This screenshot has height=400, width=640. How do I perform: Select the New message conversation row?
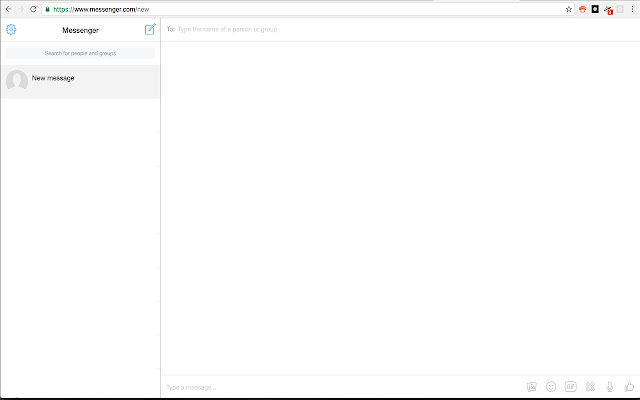80,81
